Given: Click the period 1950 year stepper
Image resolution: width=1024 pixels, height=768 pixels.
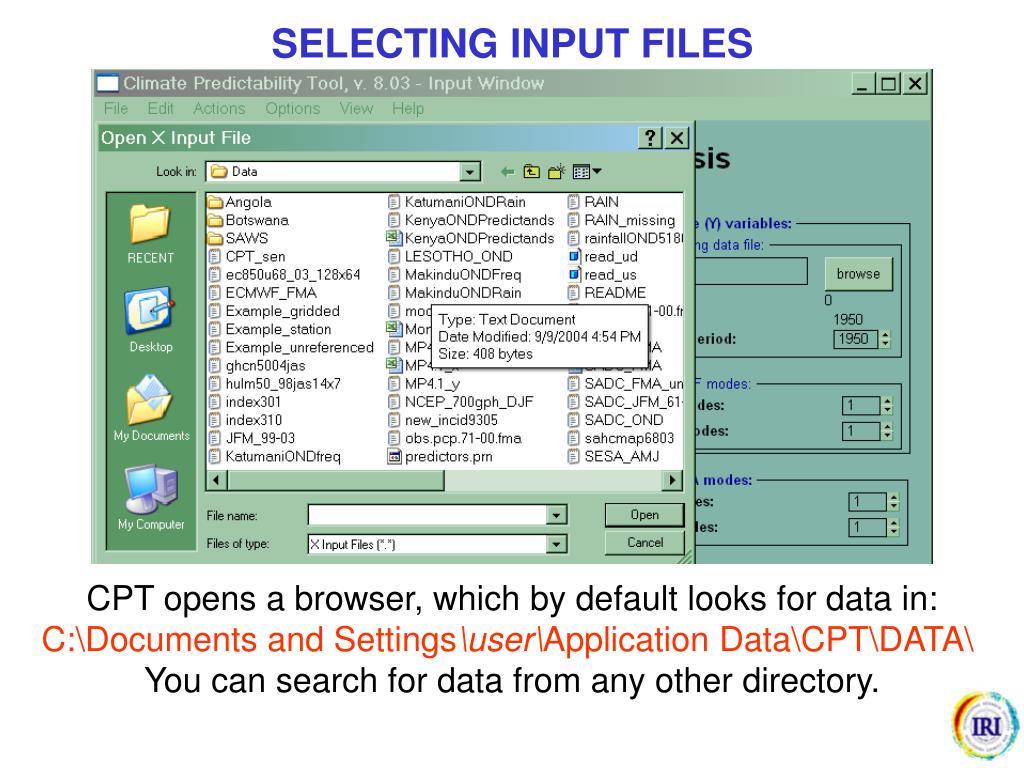Looking at the screenshot, I should pyautogui.click(x=885, y=339).
